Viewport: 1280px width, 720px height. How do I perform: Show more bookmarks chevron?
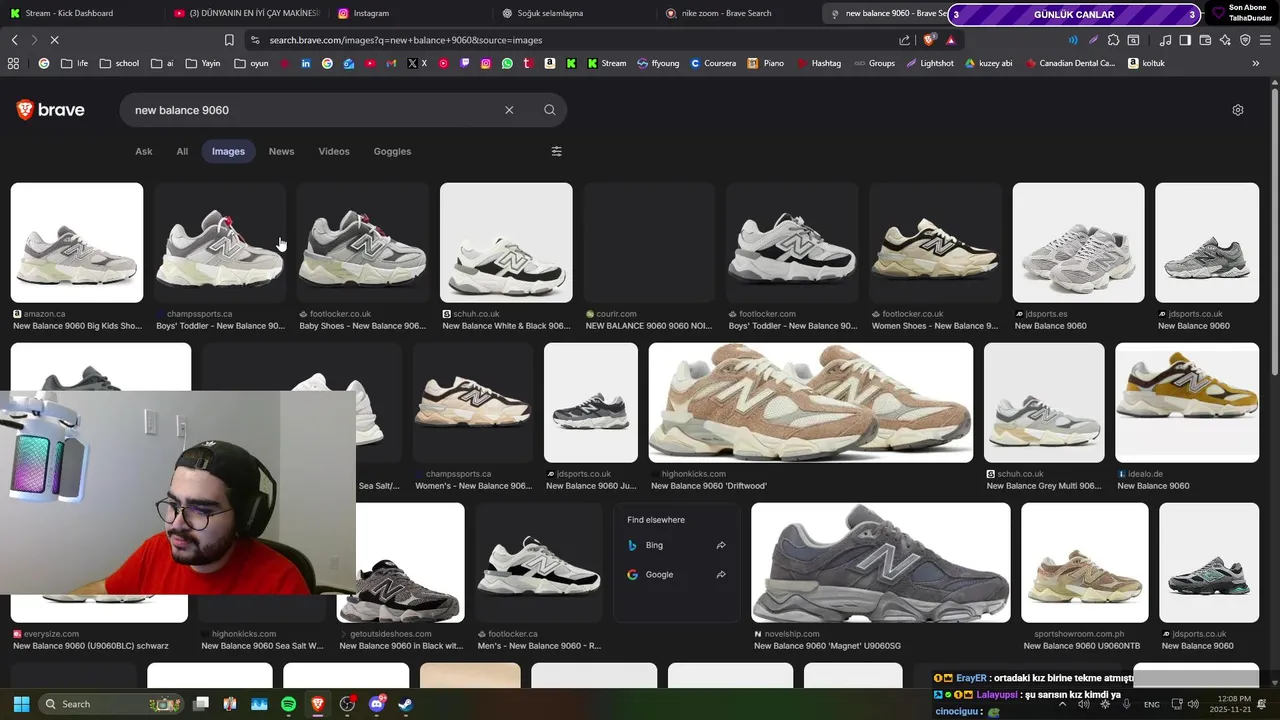(x=1256, y=63)
